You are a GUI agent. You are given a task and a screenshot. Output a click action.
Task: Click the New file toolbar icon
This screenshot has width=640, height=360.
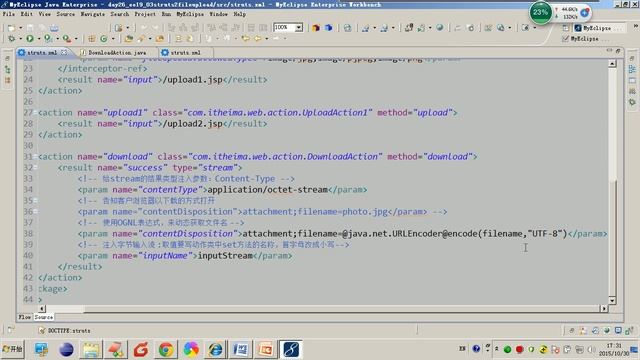11,28
